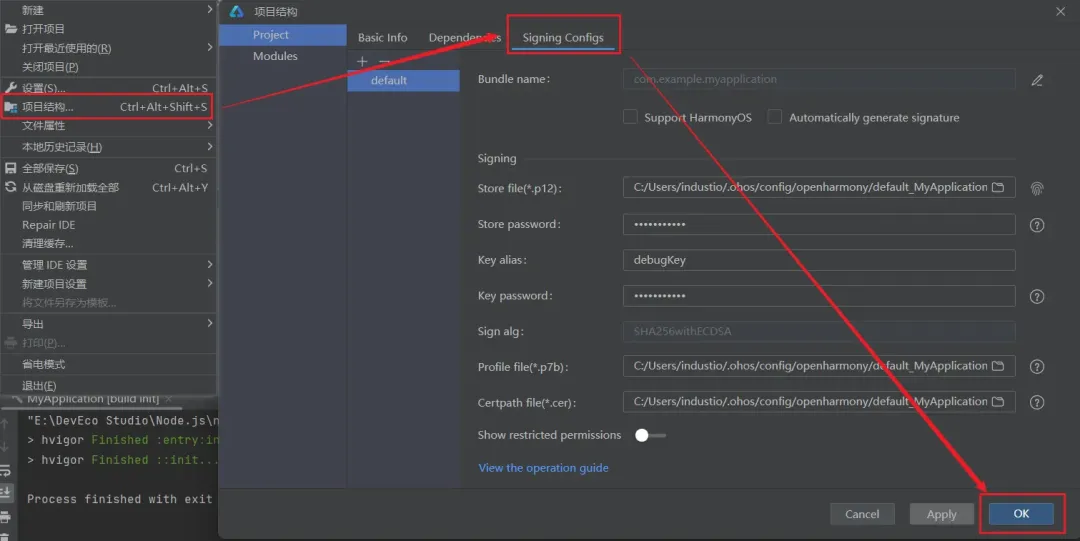Expand 打开最近使用的 submenu
1080x541 pixels.
(210, 48)
